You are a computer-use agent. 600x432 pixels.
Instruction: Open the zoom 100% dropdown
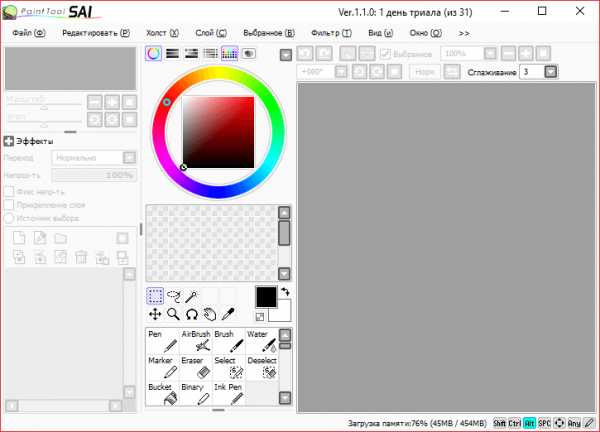coord(490,54)
